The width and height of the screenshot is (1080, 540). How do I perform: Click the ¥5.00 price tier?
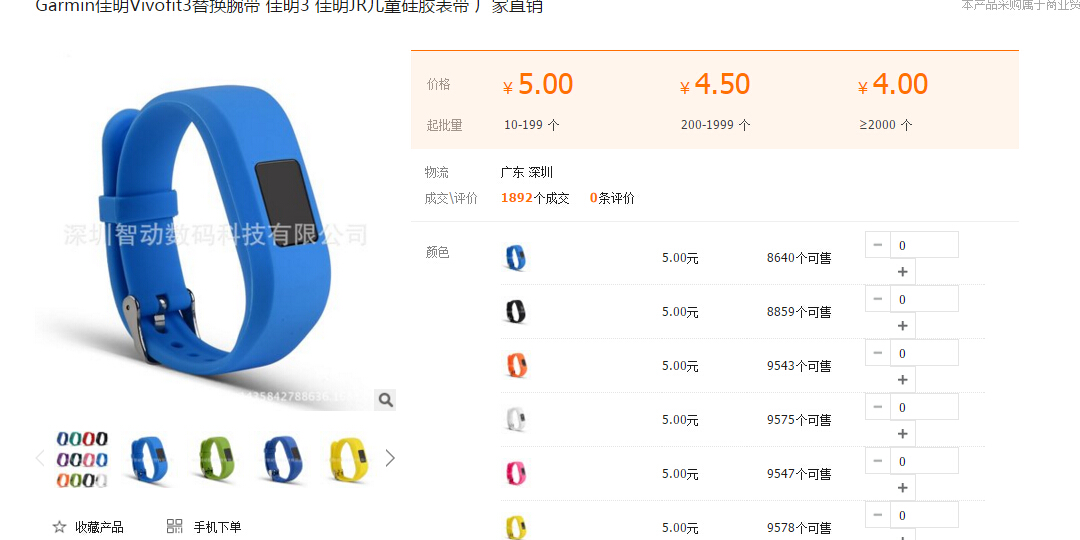point(538,85)
